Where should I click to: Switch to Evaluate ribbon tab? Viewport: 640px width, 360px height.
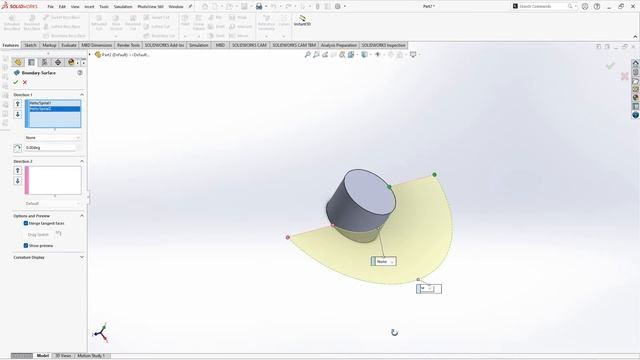[x=69, y=45]
